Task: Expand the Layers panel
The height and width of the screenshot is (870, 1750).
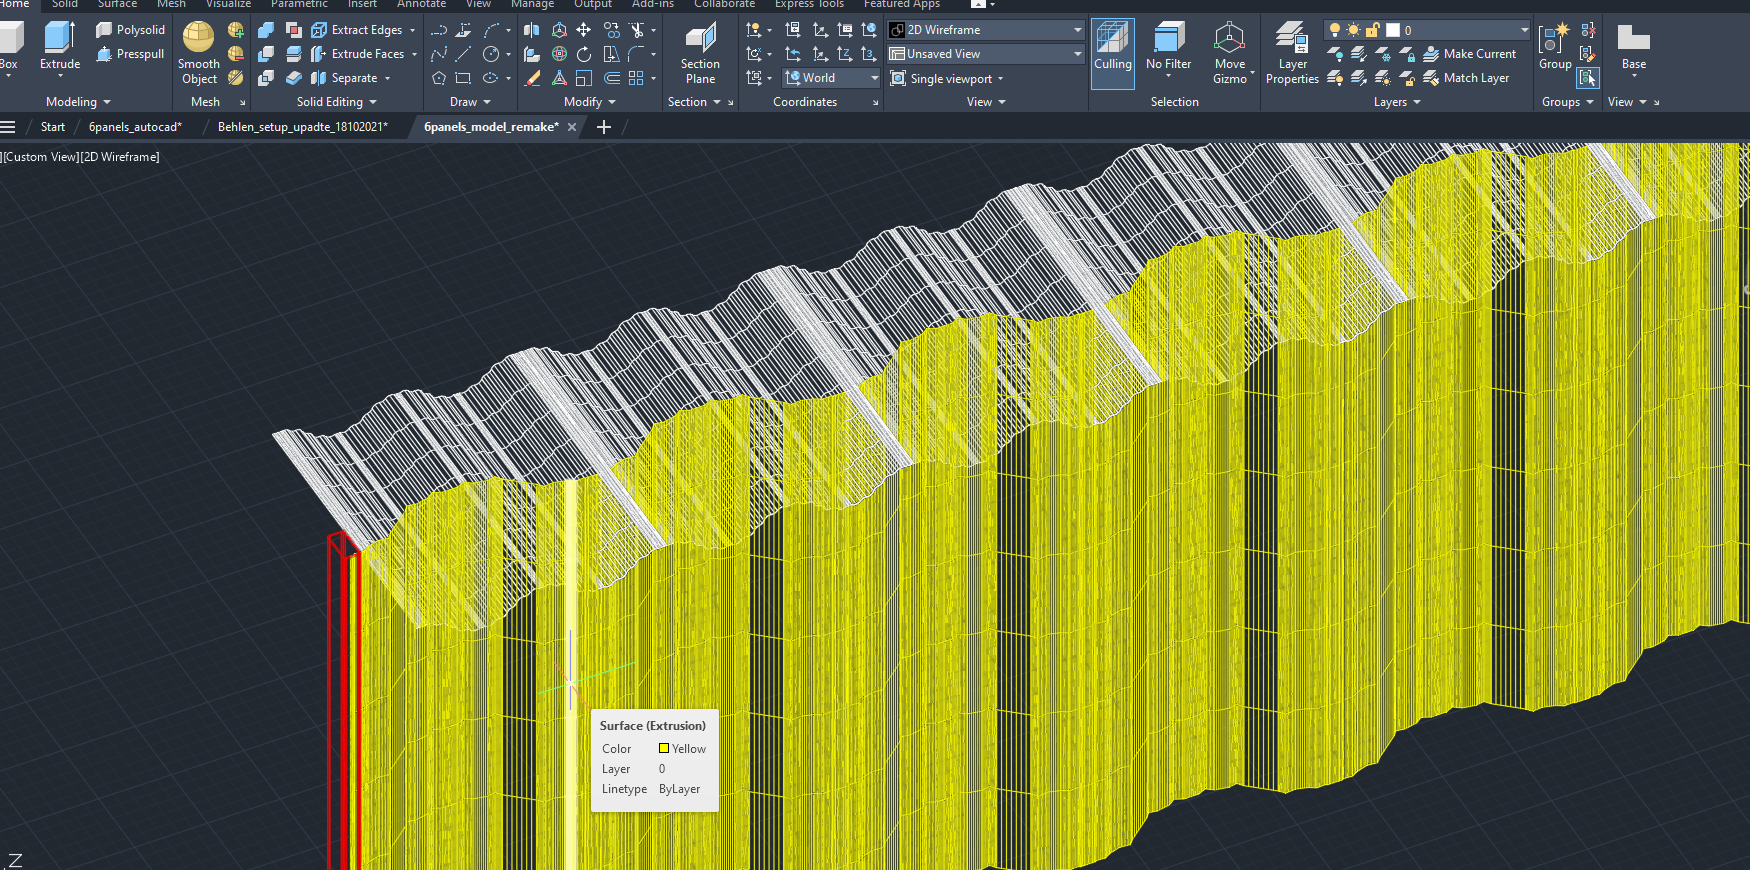Action: tap(1397, 102)
